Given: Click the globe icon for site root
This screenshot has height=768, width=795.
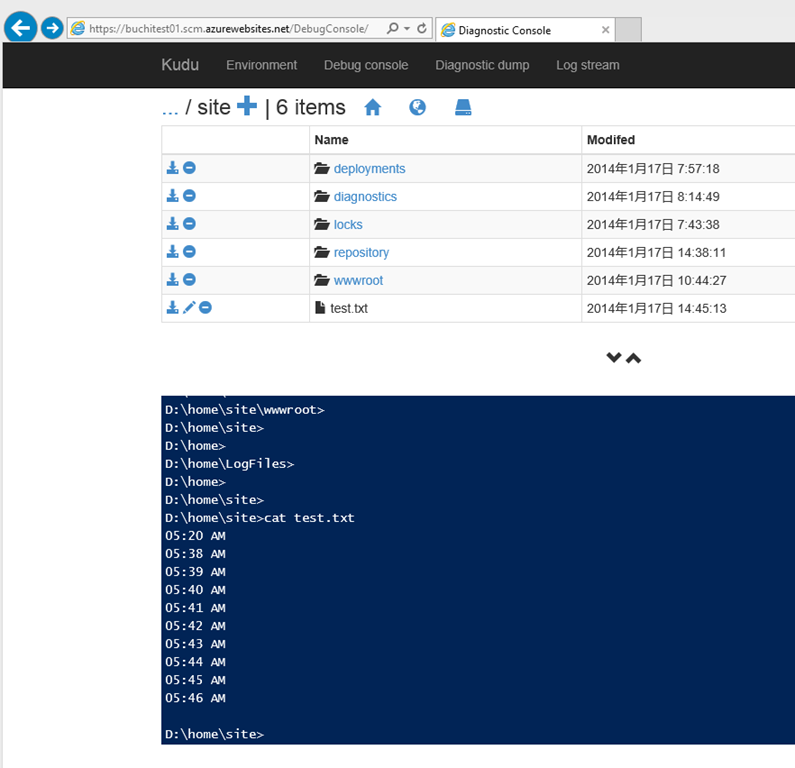Looking at the screenshot, I should point(417,107).
